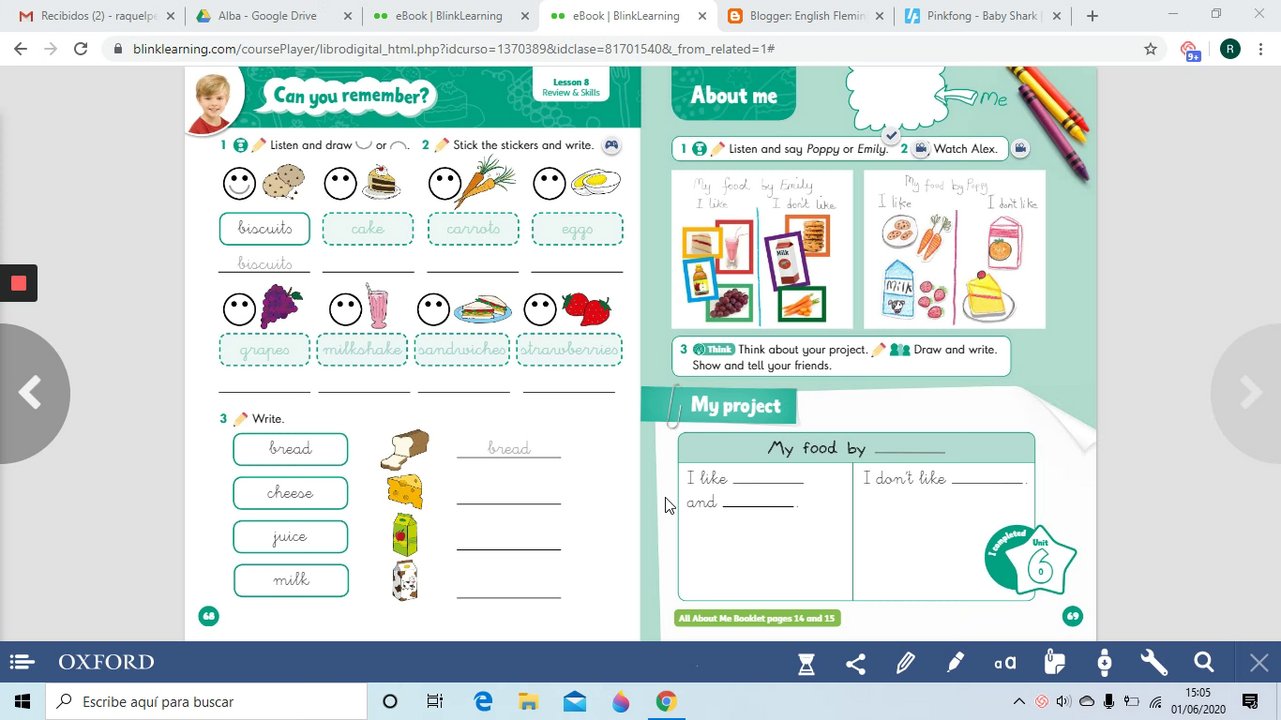Image resolution: width=1281 pixels, height=720 pixels.
Task: Click the juice word box
Action: coord(290,537)
